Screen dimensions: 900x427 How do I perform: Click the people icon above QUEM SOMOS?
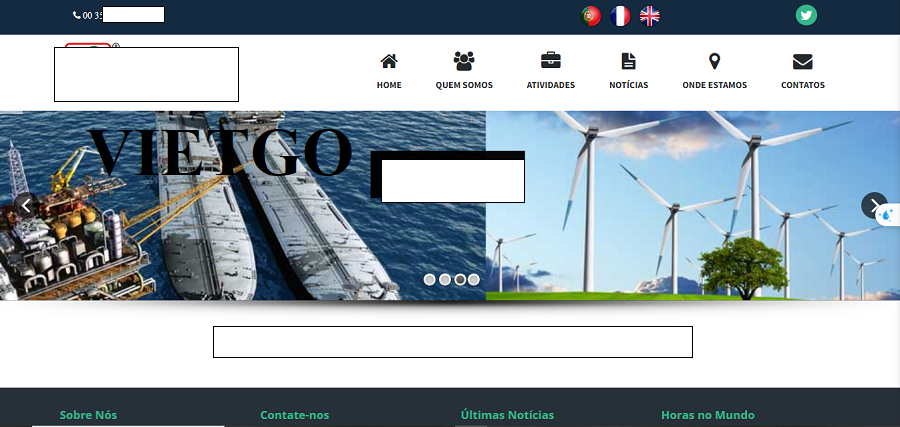[464, 61]
